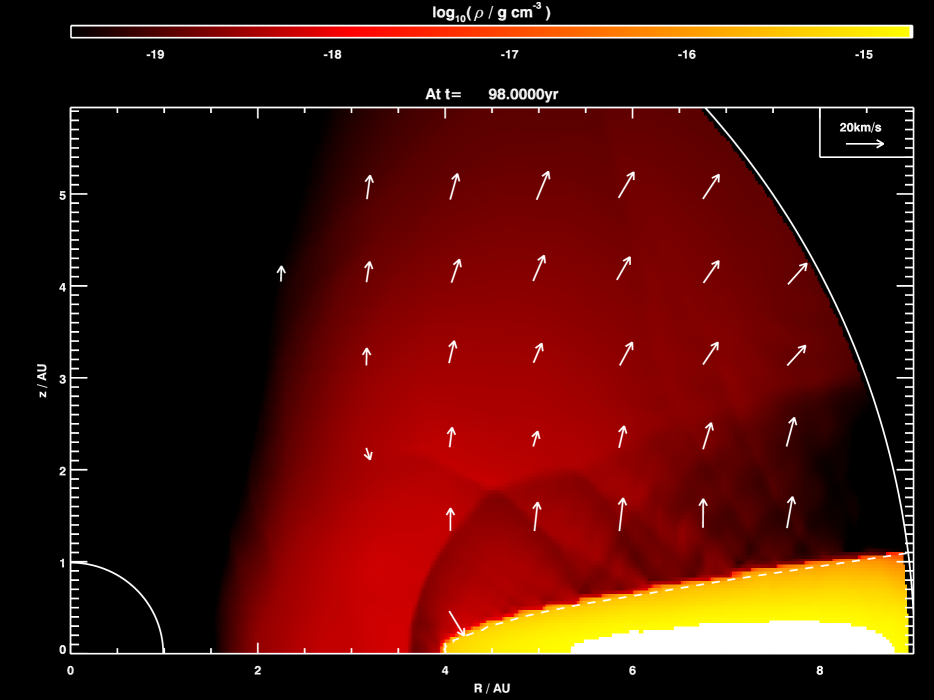Click the 3 tick label on z axis

63,378
